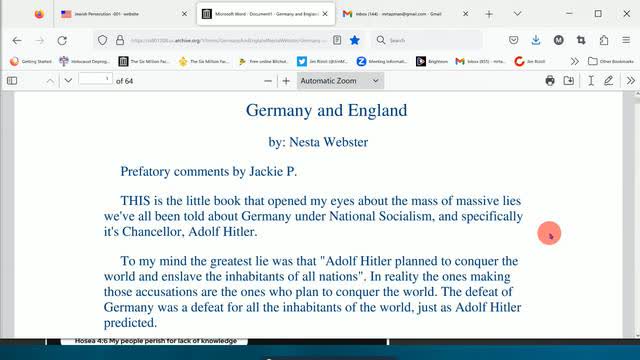640x360 pixels.
Task: Click the 'by: Nesta Webster' author line
Action: 318,142
